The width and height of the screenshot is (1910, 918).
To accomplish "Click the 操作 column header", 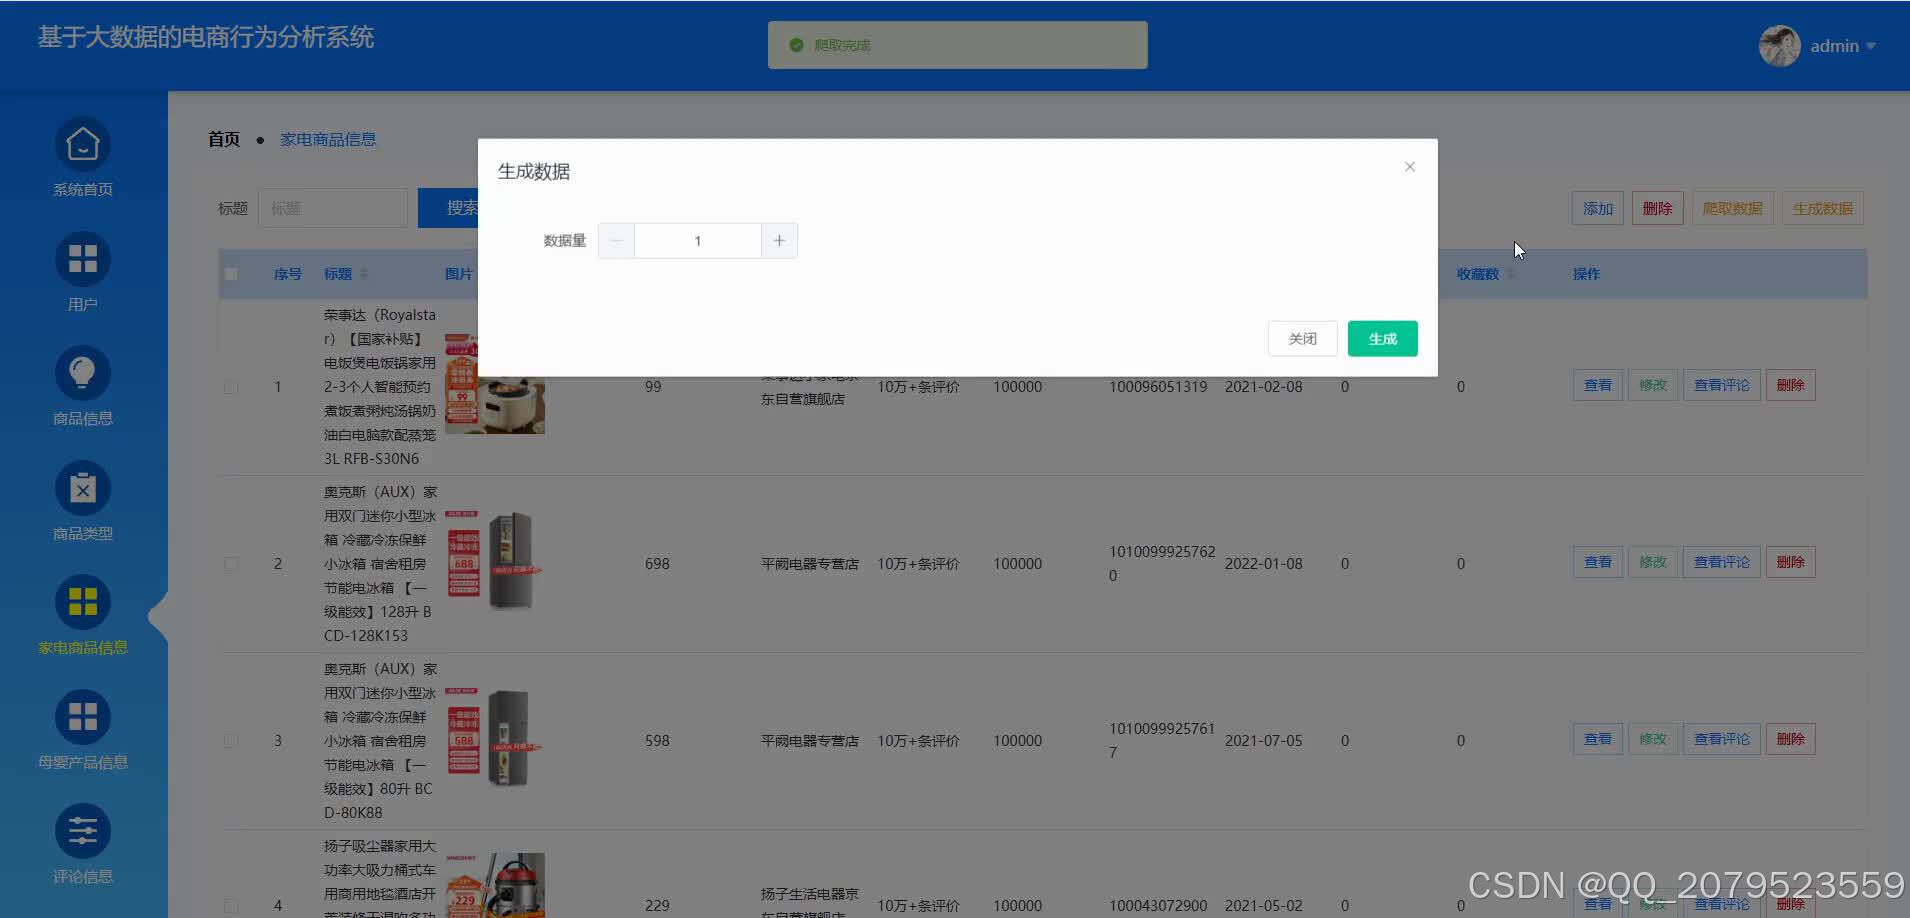I will coord(1586,274).
